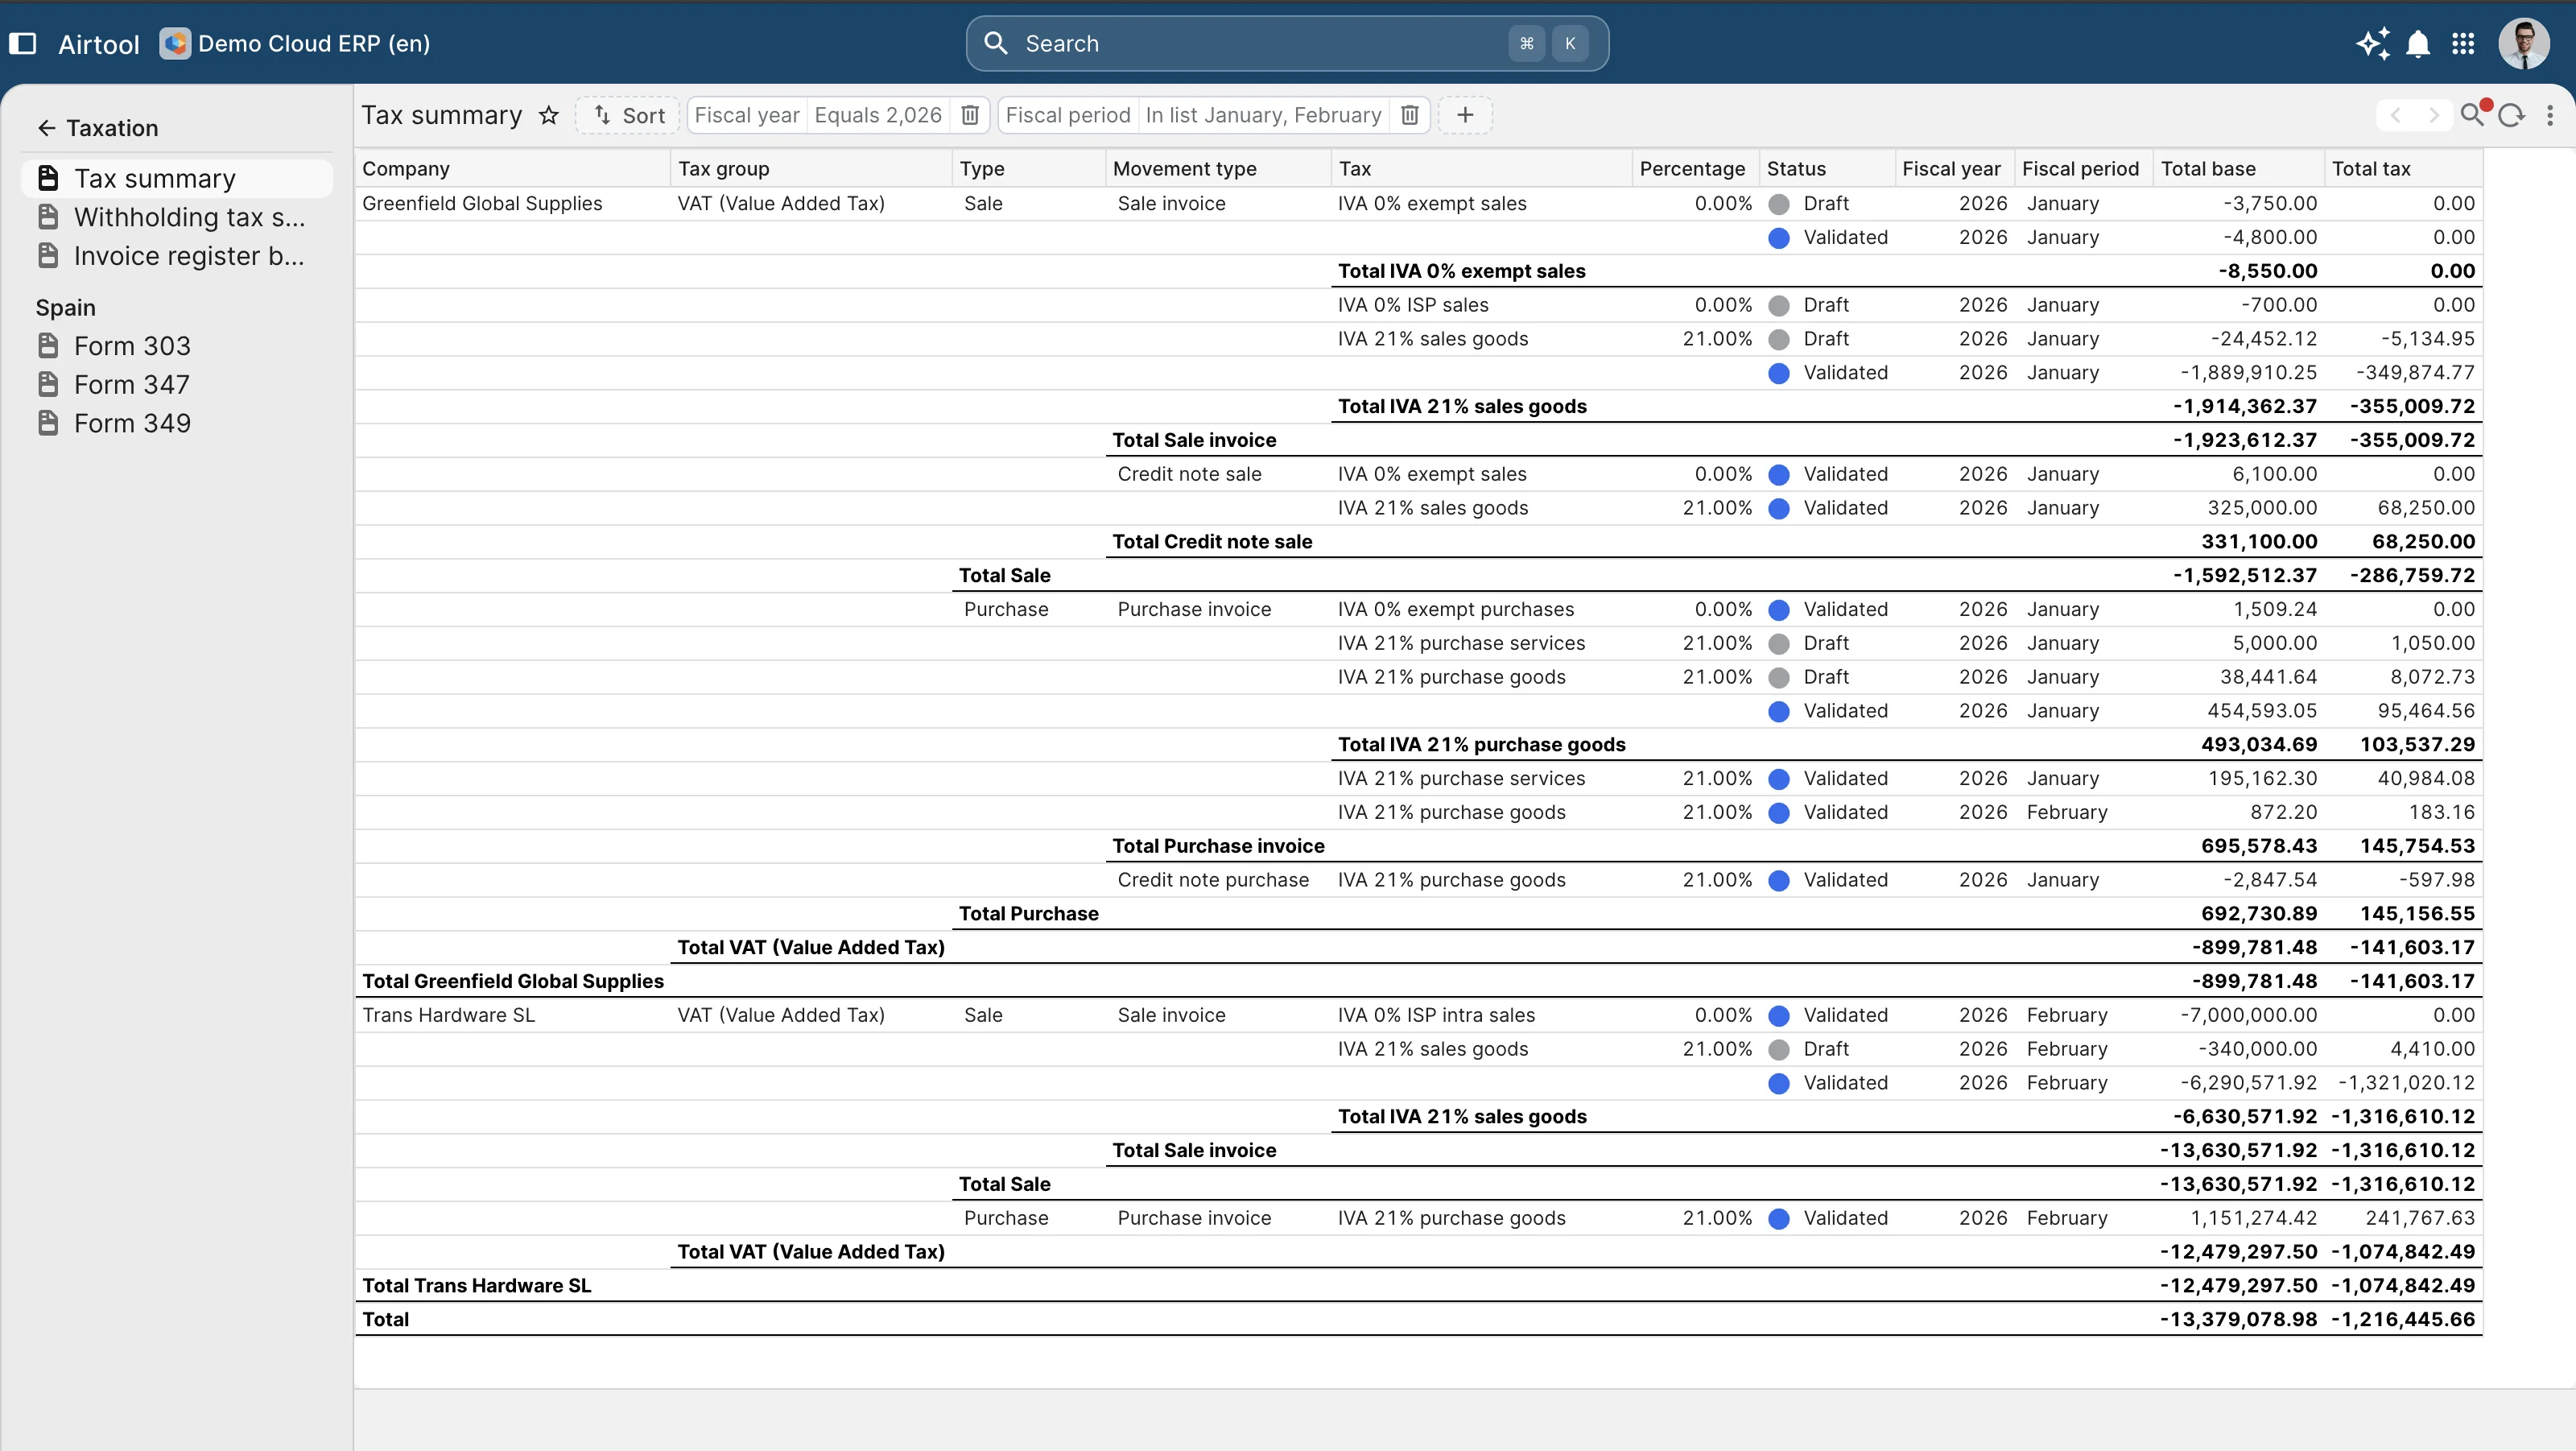Click the Sort button
2576x1451 pixels.
[629, 115]
